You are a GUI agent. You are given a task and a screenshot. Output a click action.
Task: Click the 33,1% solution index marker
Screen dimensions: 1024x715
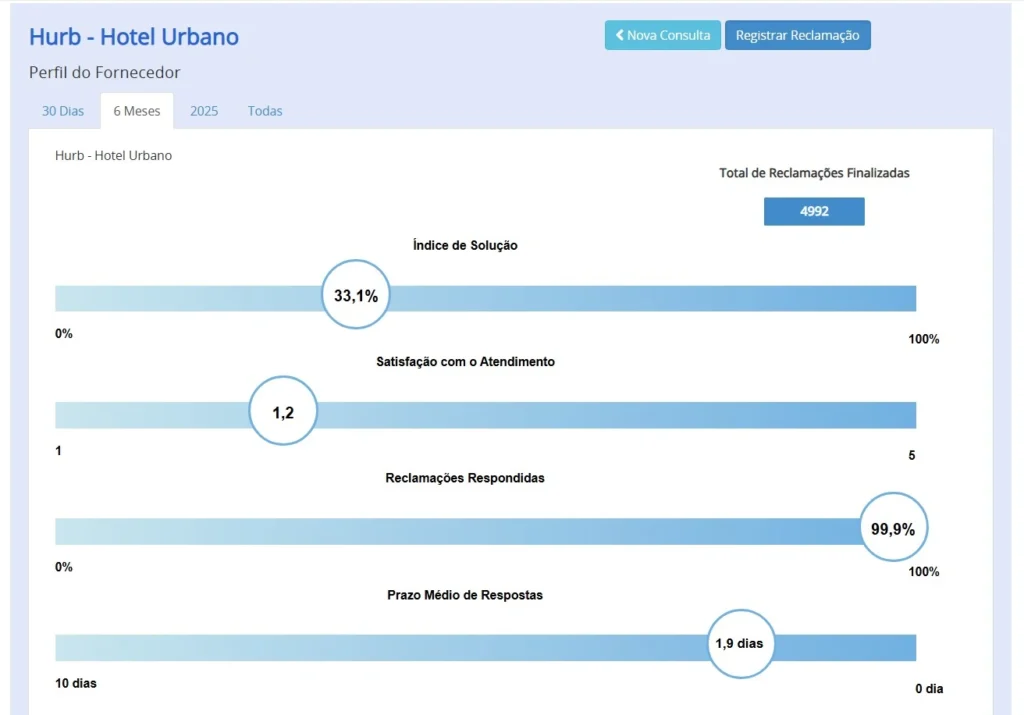(x=356, y=294)
